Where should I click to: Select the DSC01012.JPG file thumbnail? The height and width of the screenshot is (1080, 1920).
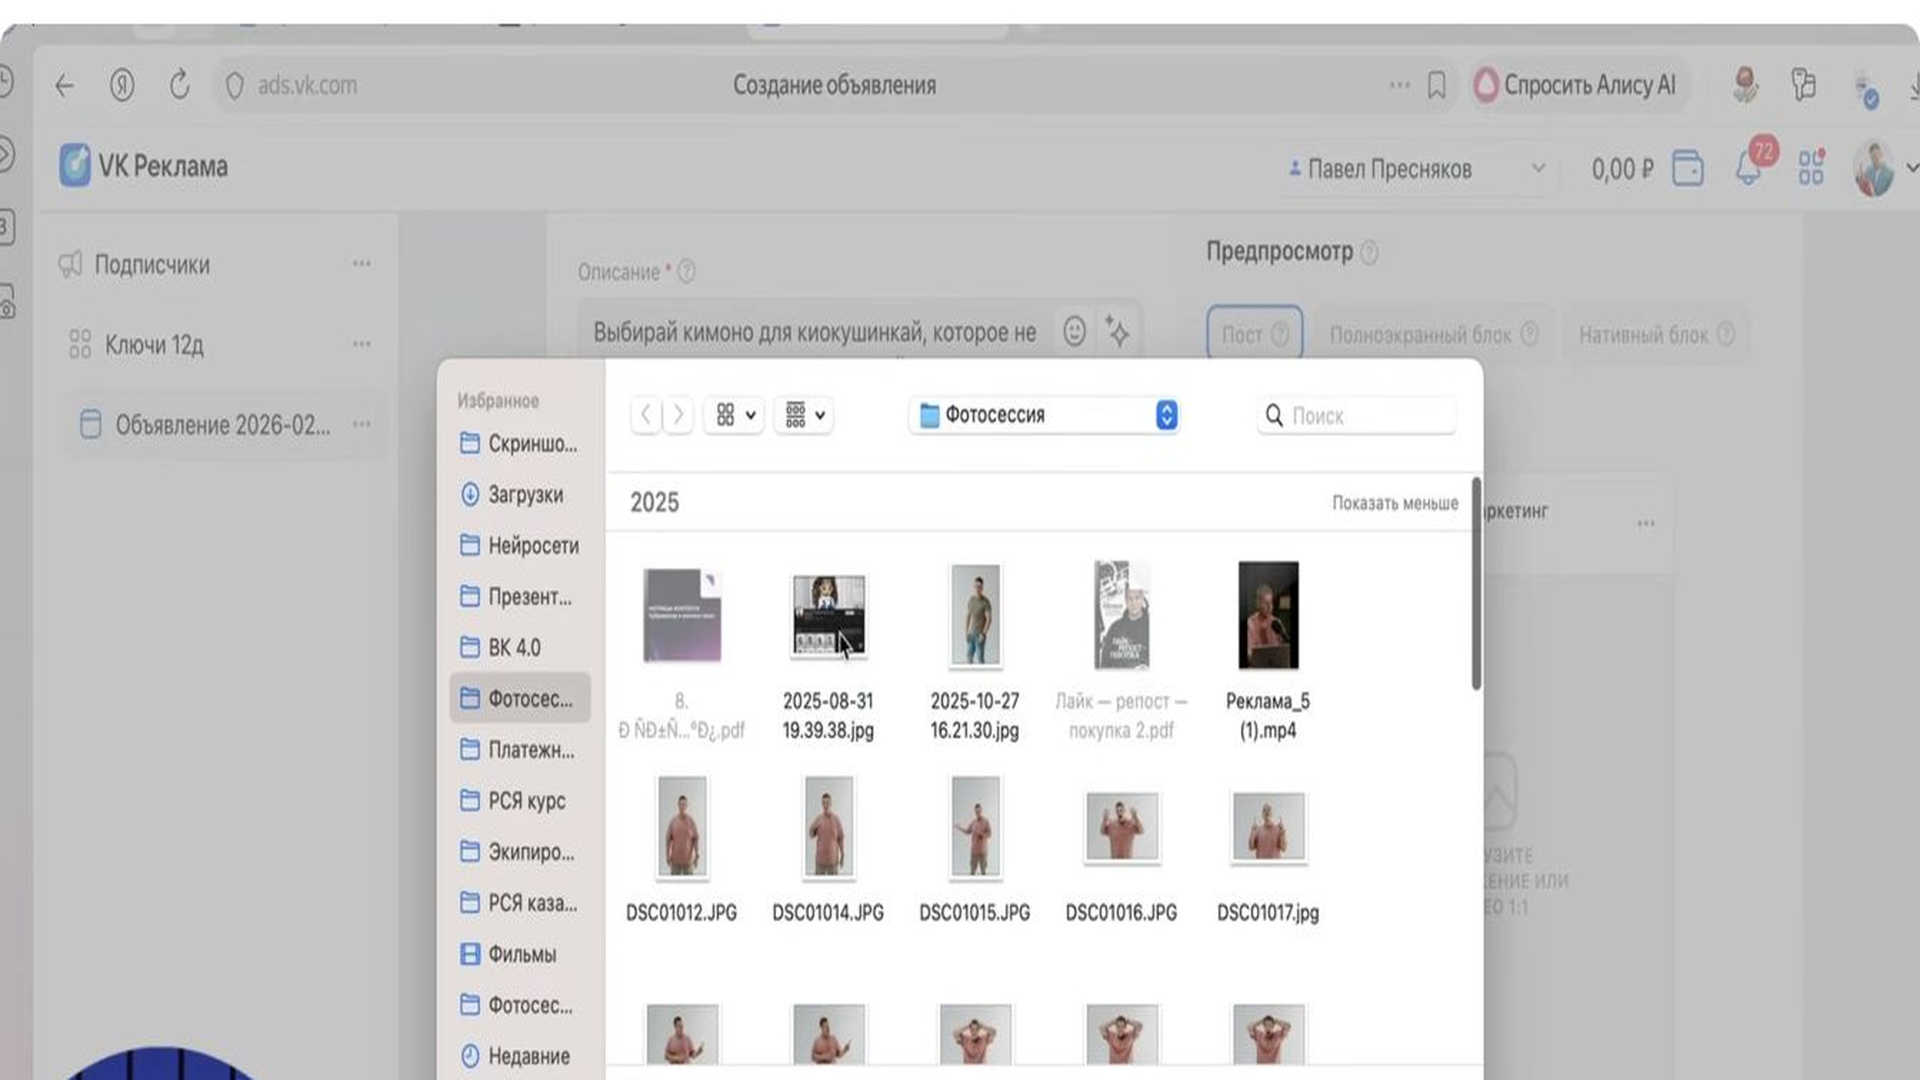682,828
